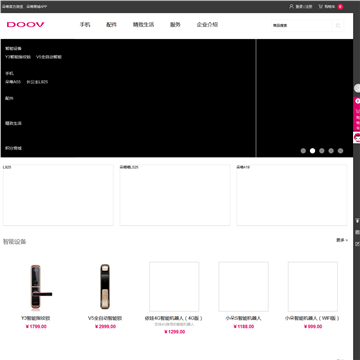Expand 更多 link for 智能设备 section
Viewport: 360px width, 360px height.
coord(342,240)
